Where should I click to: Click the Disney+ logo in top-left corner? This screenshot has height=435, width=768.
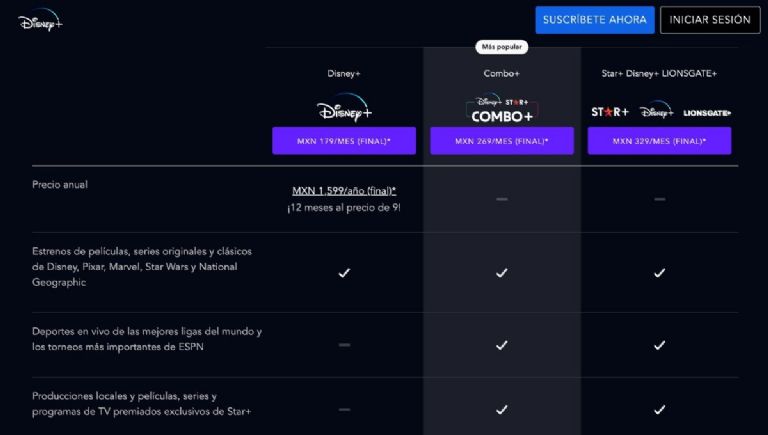[40, 20]
